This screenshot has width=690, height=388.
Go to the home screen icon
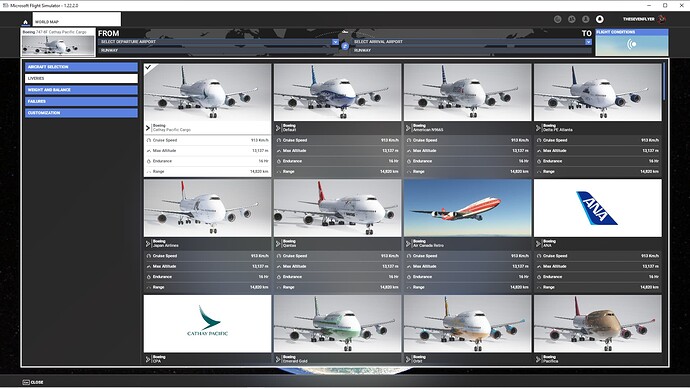point(25,22)
